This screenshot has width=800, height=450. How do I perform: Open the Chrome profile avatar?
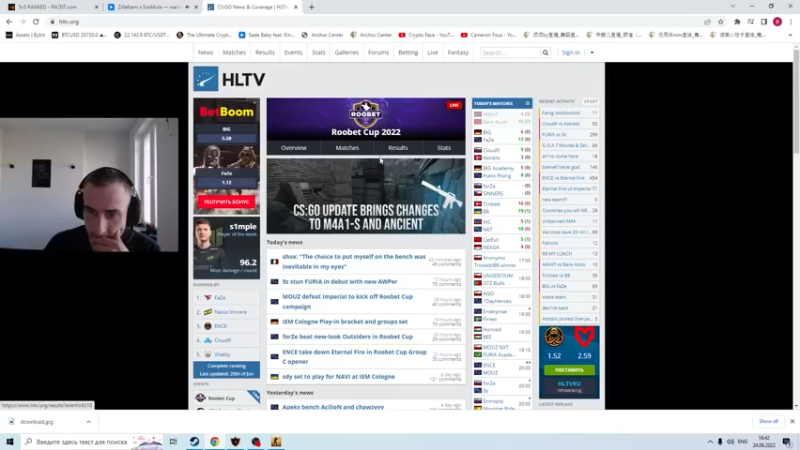click(x=777, y=22)
